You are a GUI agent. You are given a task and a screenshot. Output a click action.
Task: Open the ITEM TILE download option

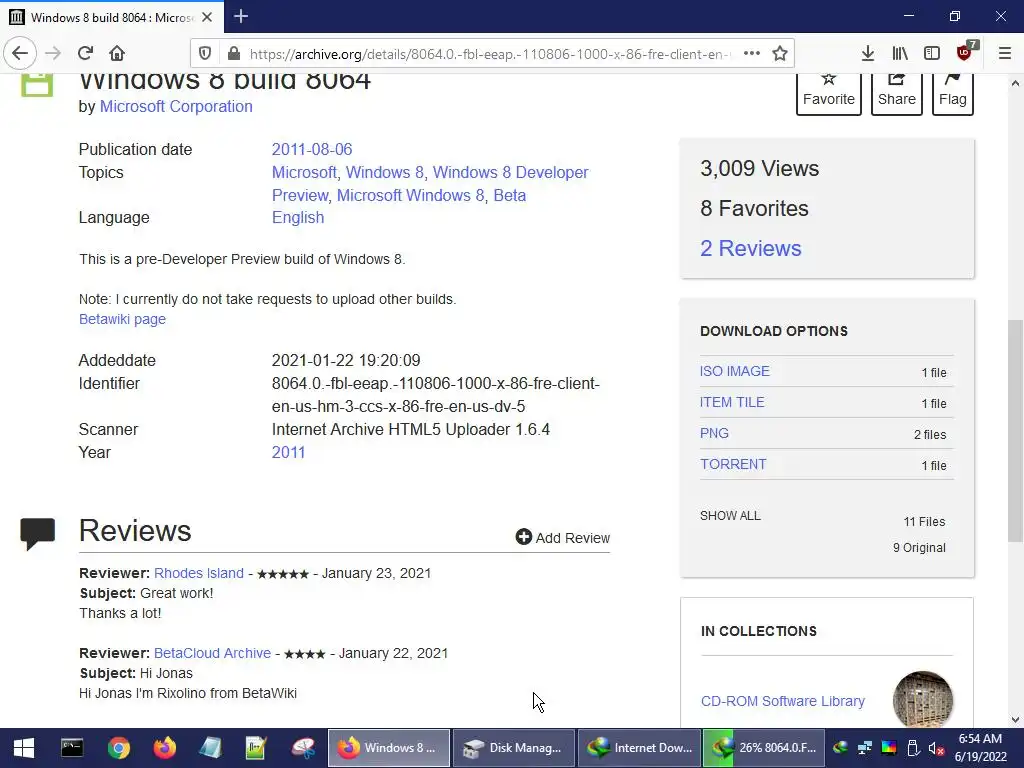pos(732,402)
